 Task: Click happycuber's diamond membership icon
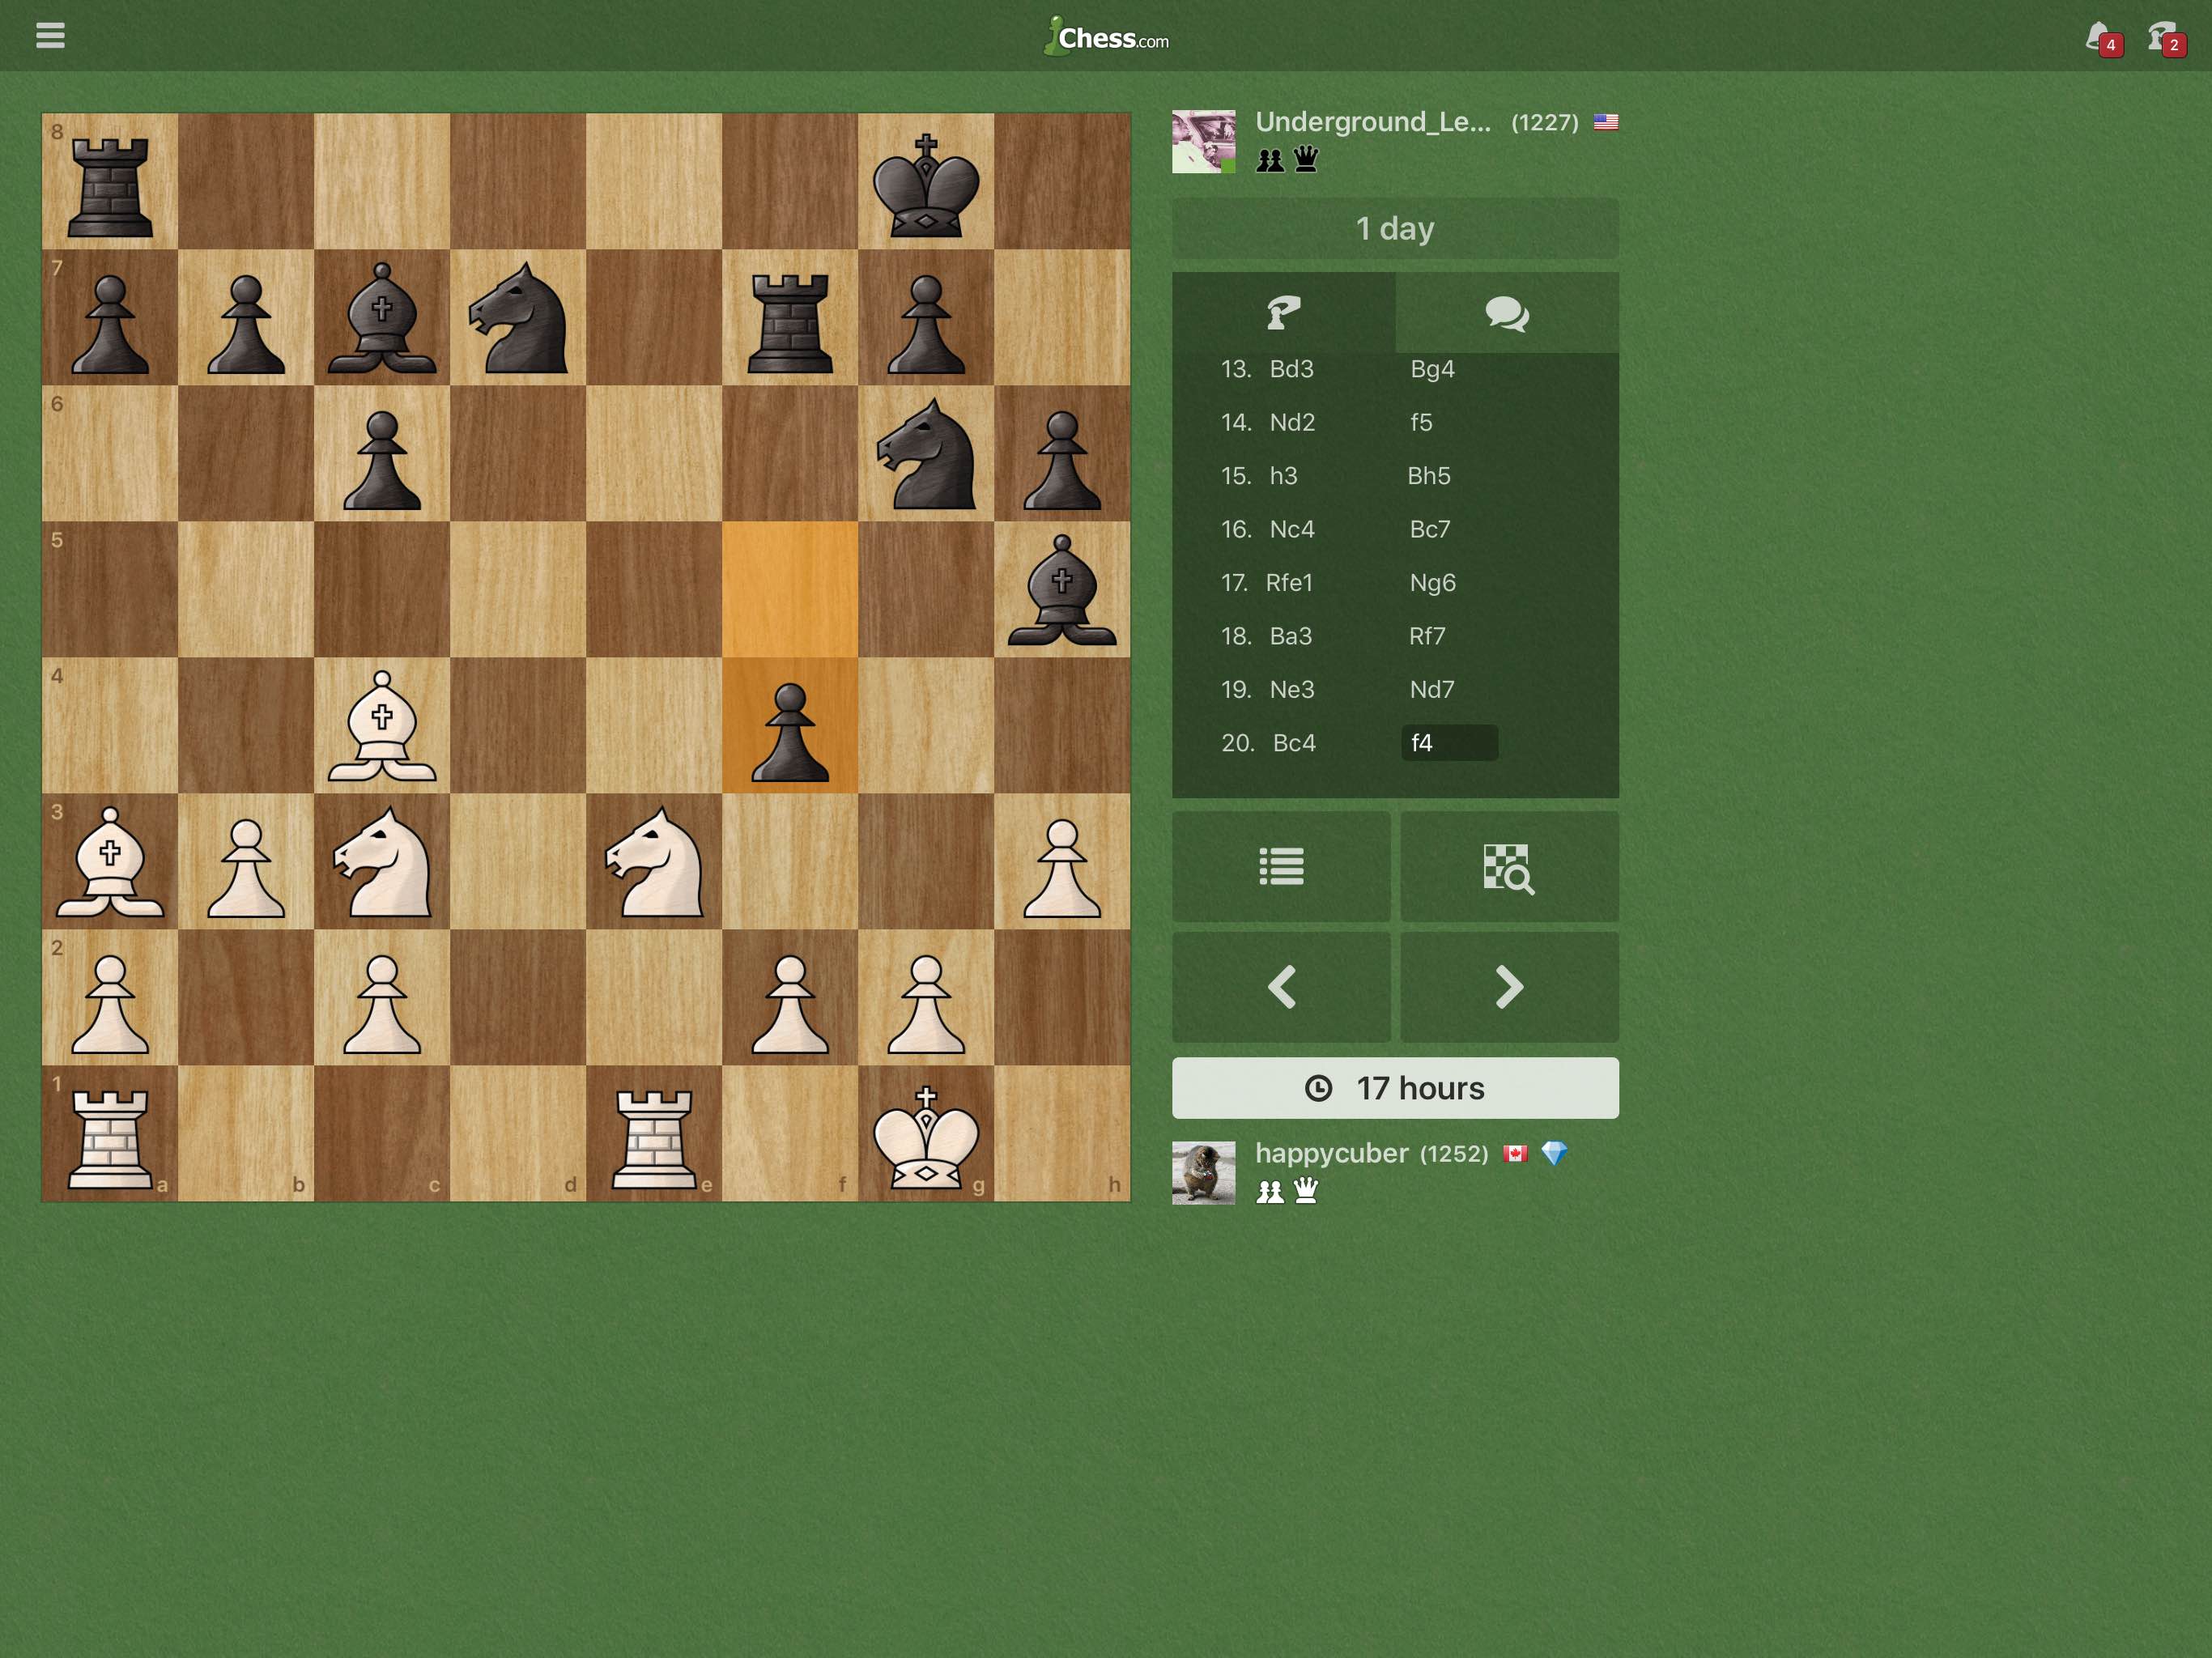point(1556,1152)
